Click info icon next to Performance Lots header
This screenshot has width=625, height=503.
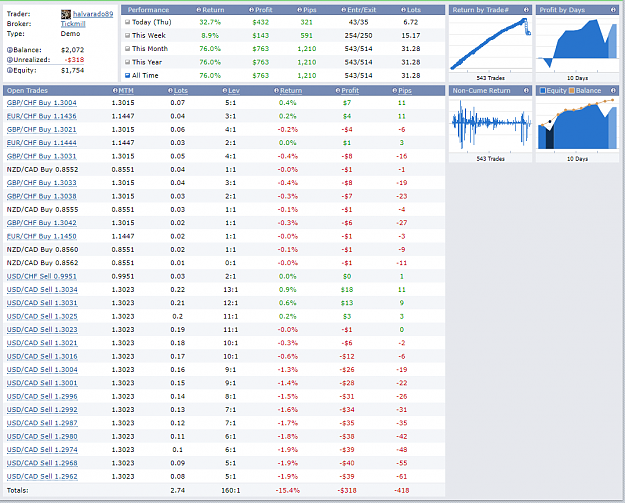(403, 10)
